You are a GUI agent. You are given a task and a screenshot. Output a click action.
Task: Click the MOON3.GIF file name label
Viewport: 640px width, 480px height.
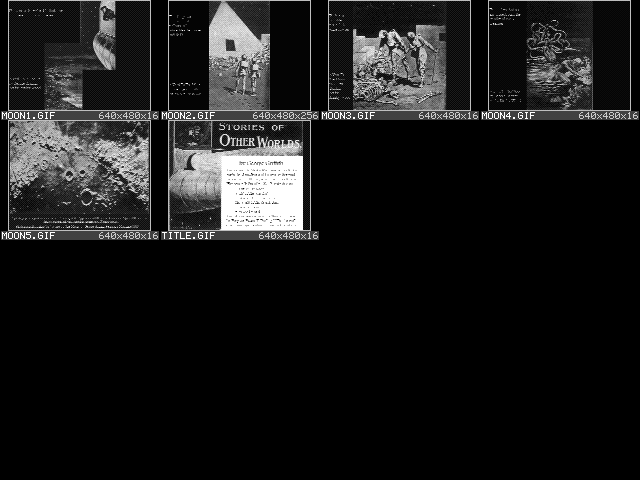click(x=348, y=116)
